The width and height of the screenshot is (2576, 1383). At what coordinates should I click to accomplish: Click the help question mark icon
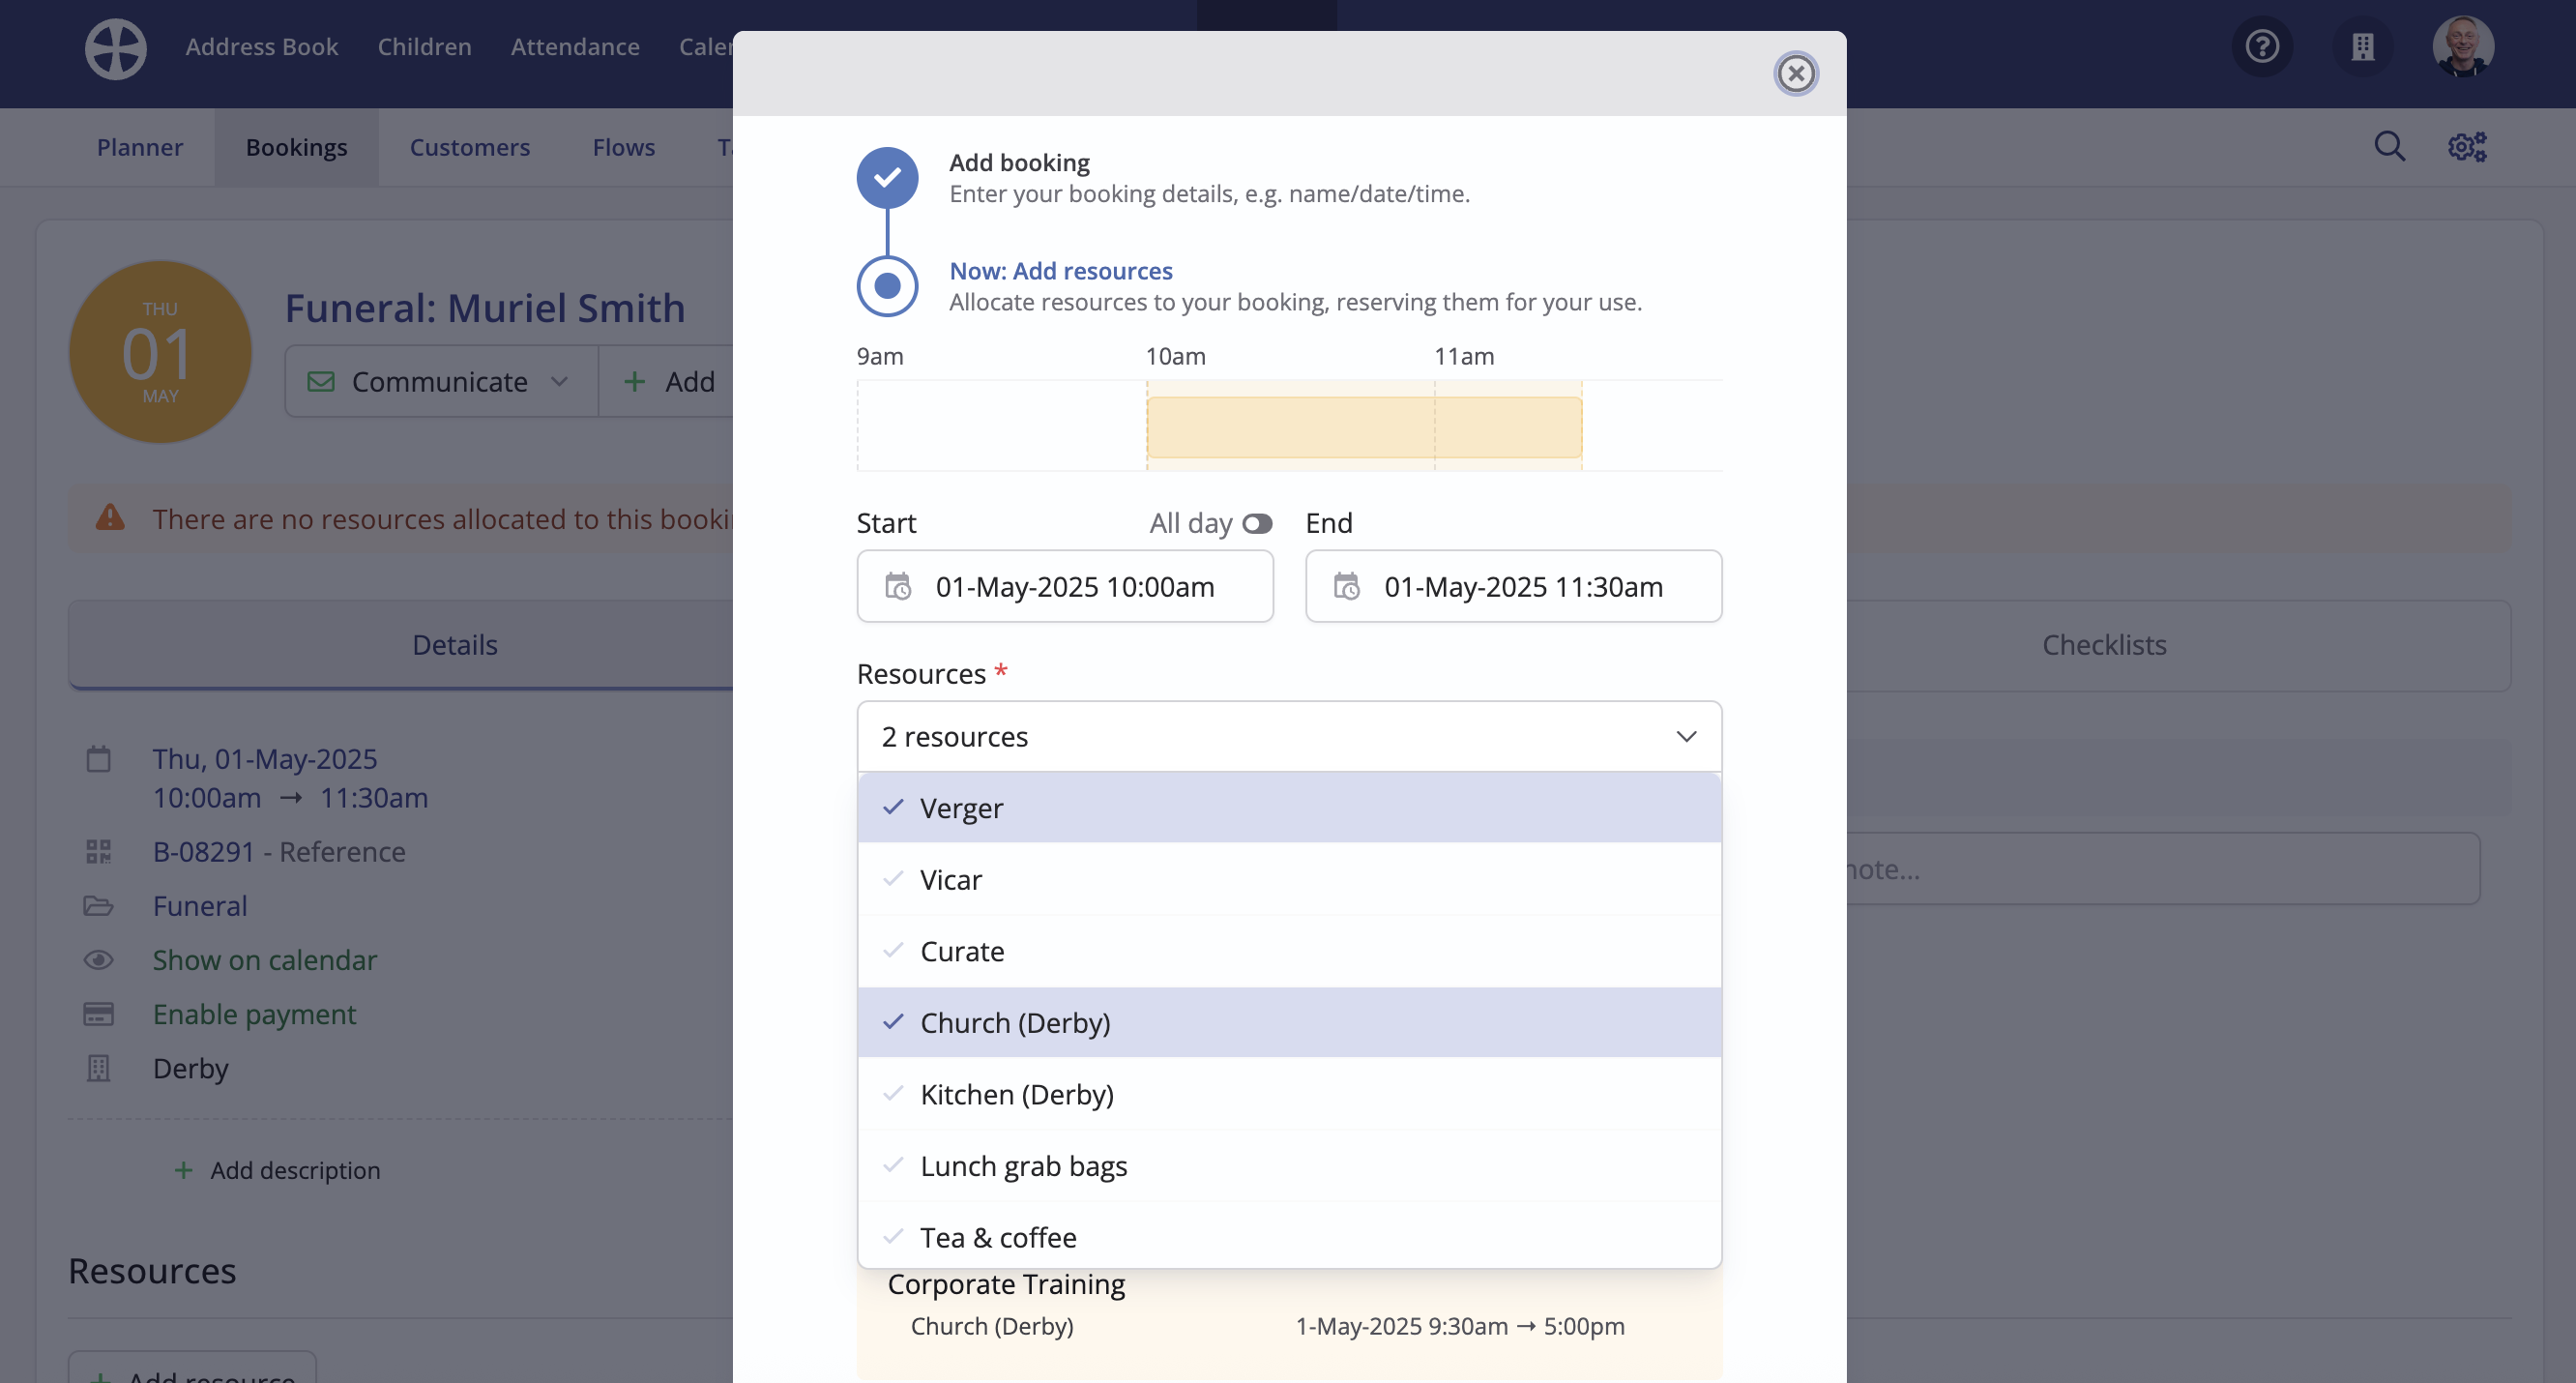(x=2261, y=47)
